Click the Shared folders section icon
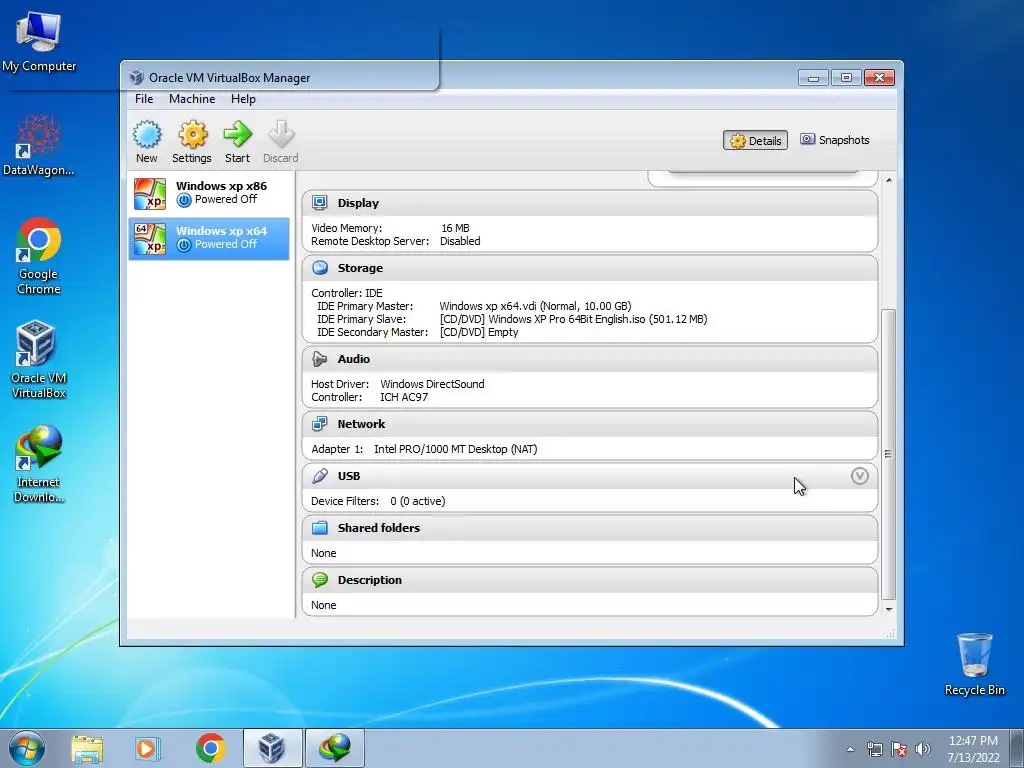This screenshot has width=1024, height=768. coord(319,528)
